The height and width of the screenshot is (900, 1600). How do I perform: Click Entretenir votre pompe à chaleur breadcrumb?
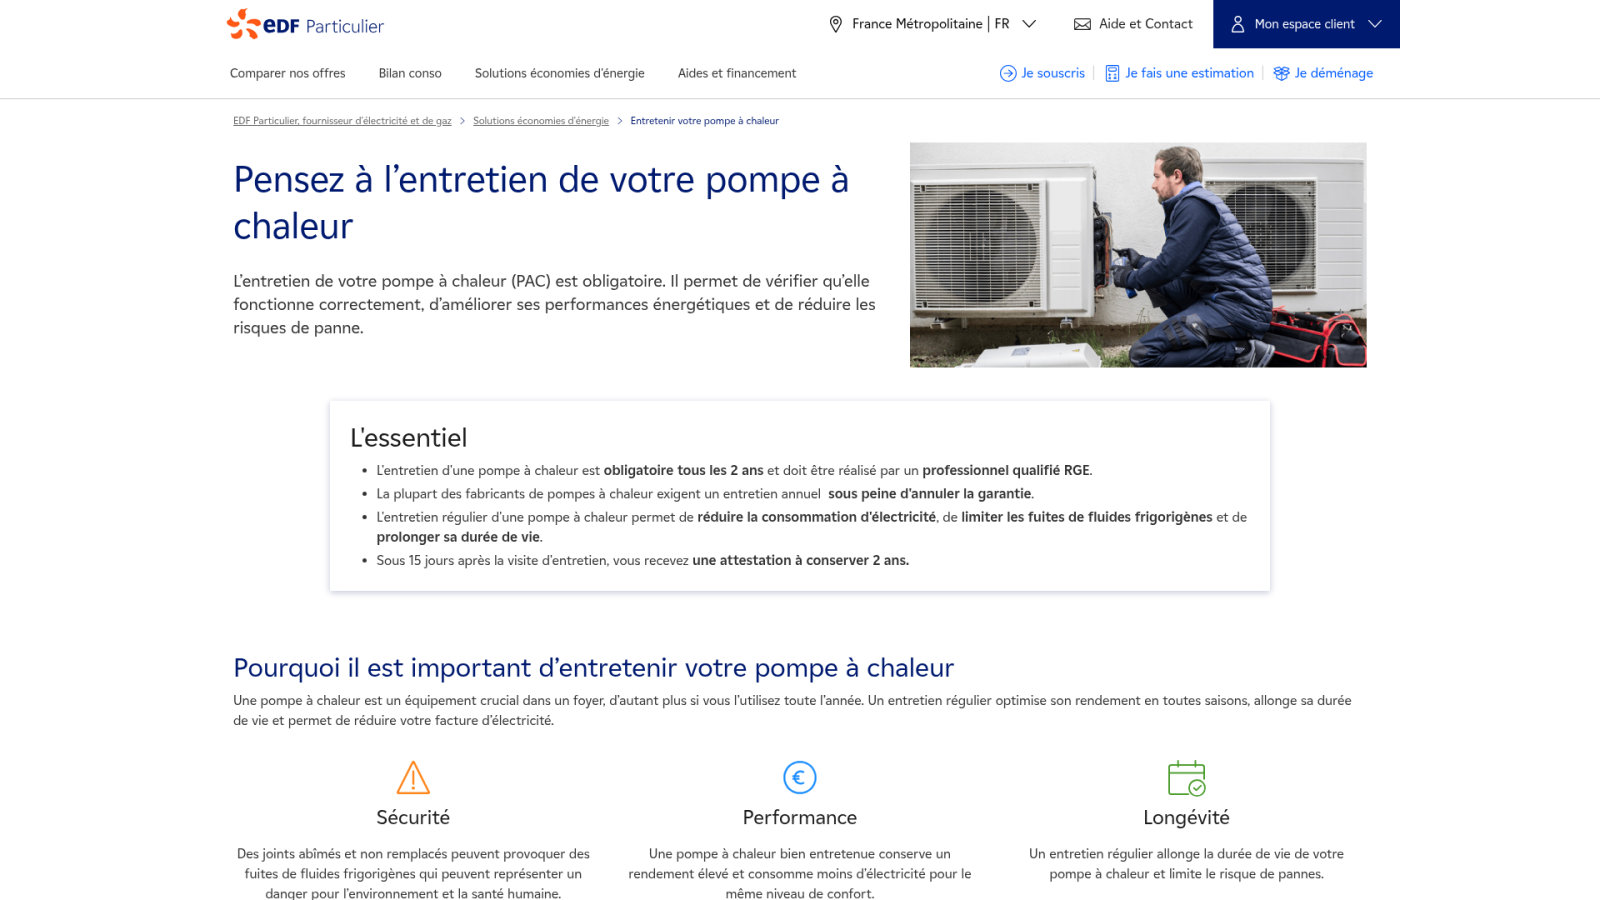704,121
